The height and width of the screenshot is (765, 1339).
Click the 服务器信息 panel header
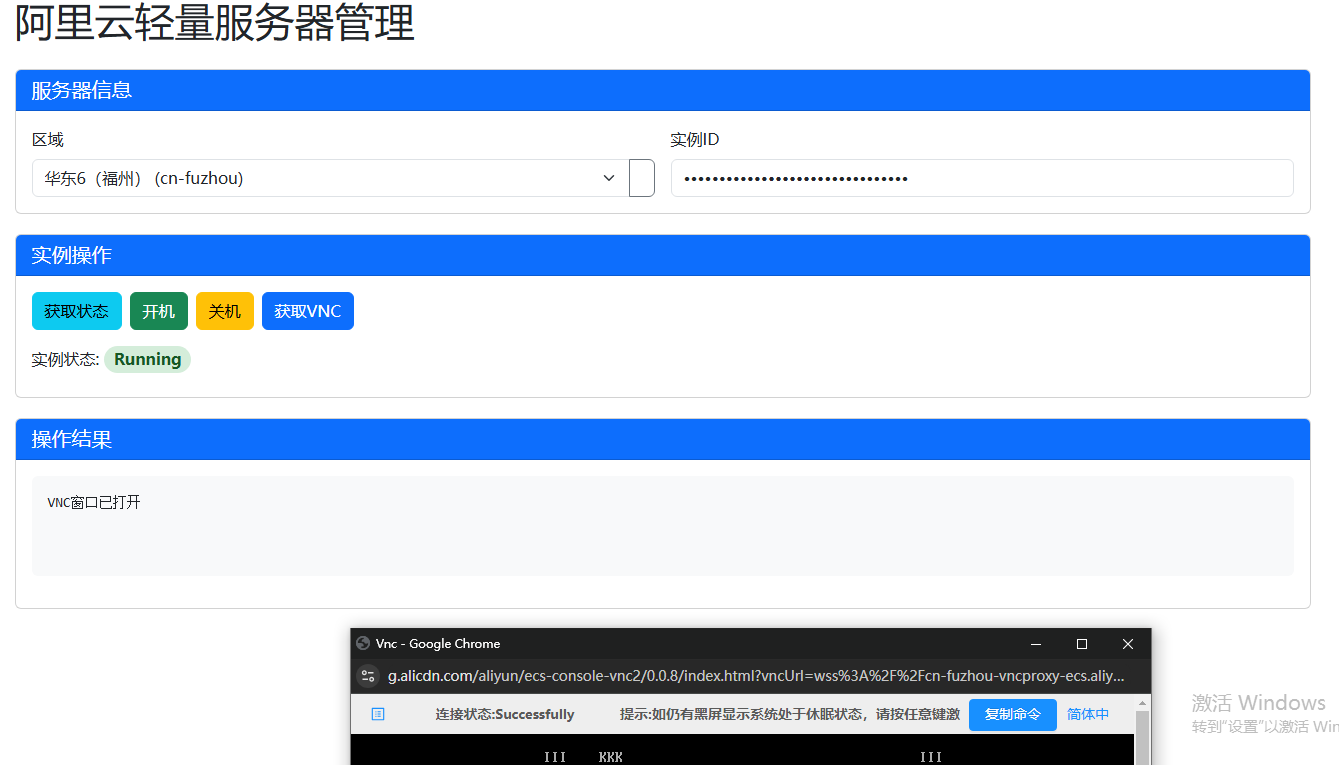tap(663, 90)
